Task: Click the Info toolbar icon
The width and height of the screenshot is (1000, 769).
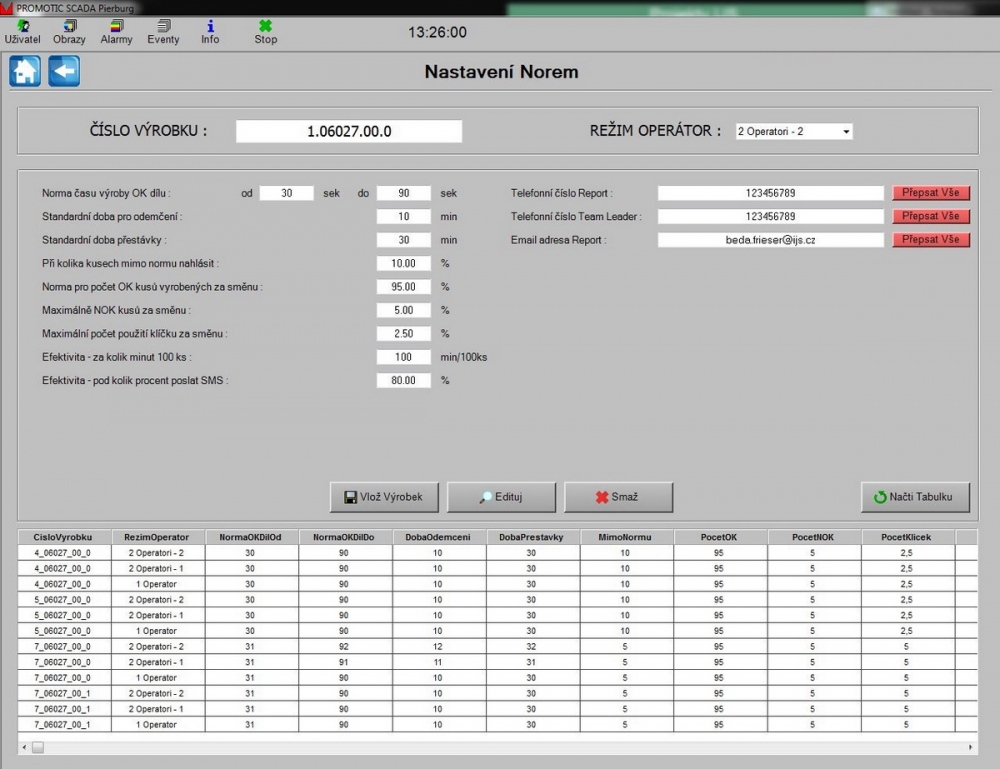Action: 210,32
